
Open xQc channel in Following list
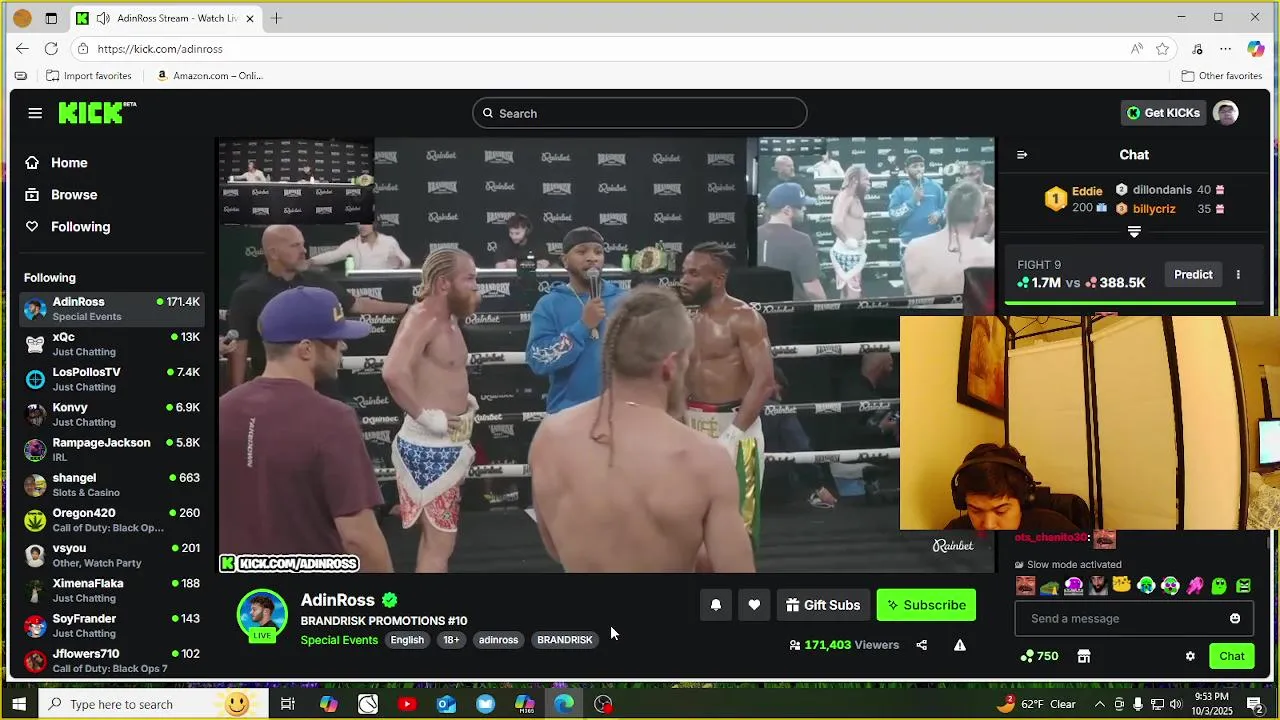tap(112, 344)
